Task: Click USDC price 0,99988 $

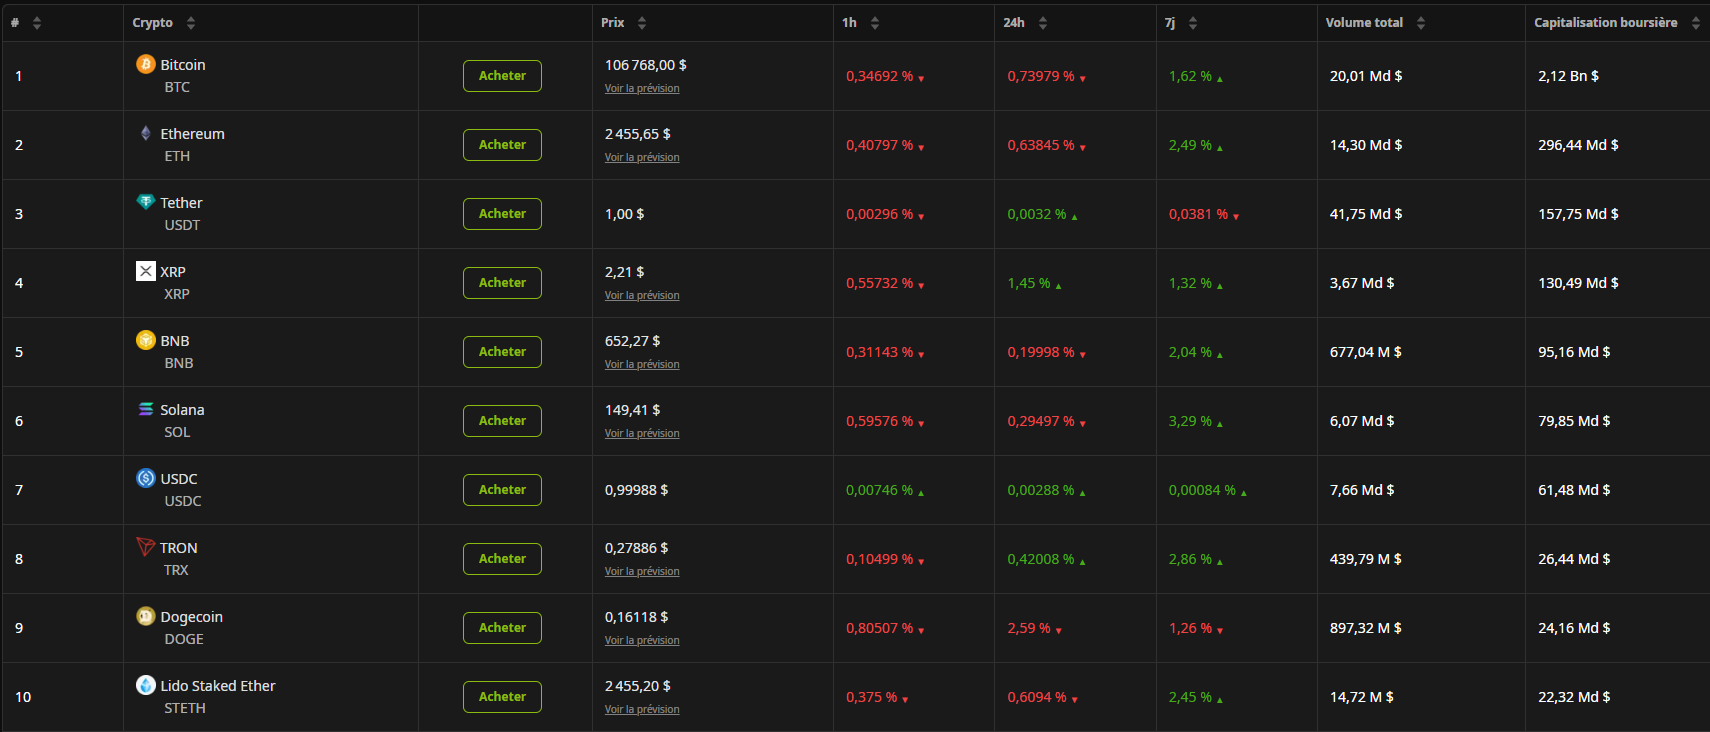Action: point(636,490)
